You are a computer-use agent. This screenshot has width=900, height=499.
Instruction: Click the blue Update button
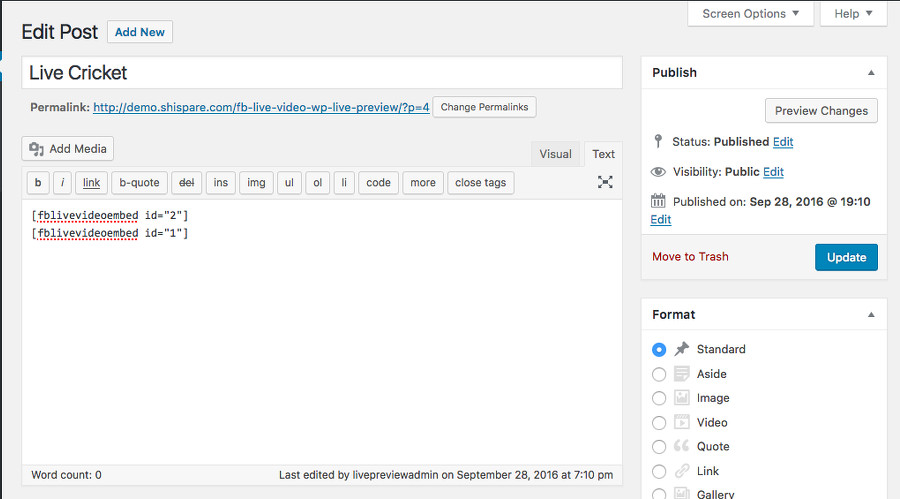pos(846,257)
